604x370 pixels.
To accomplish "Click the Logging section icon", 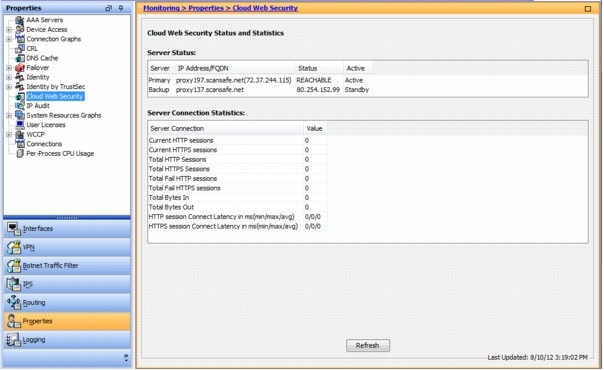I will pos(13,340).
